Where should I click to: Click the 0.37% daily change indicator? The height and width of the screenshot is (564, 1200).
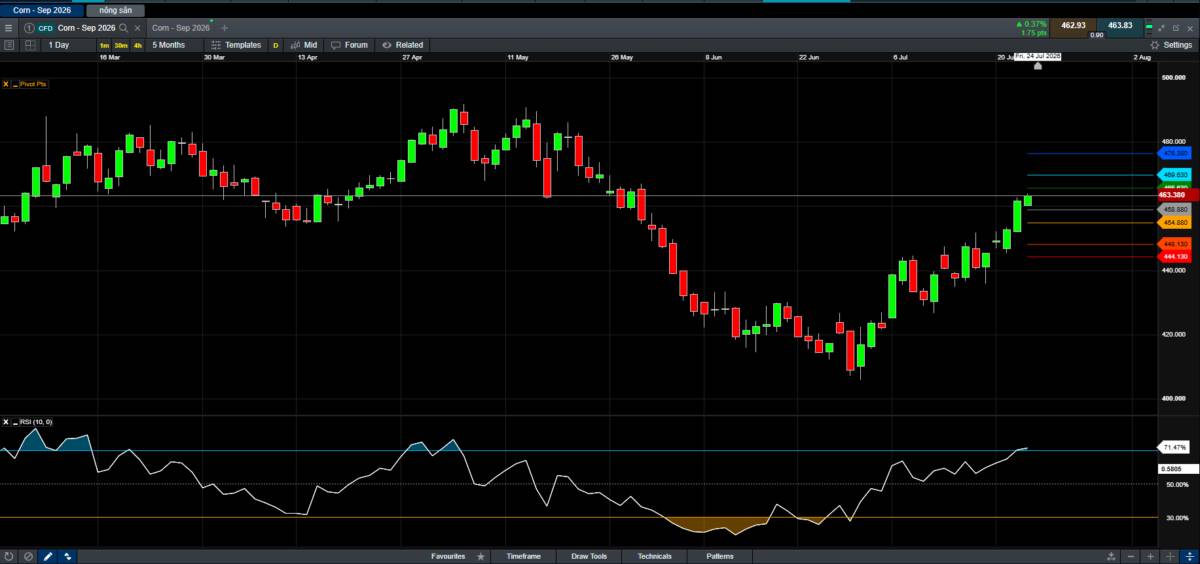(1030, 23)
